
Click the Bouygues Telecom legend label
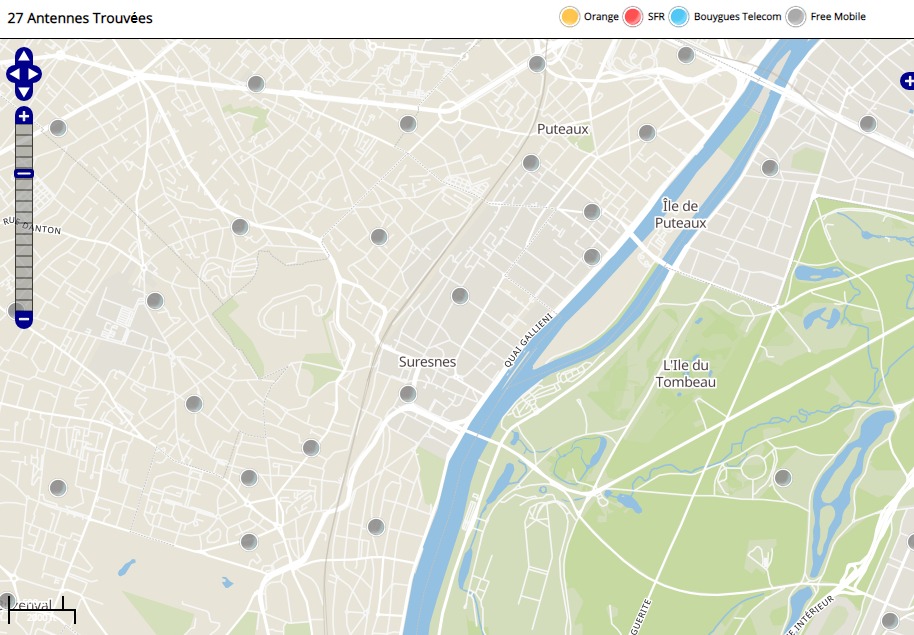pyautogui.click(x=737, y=17)
